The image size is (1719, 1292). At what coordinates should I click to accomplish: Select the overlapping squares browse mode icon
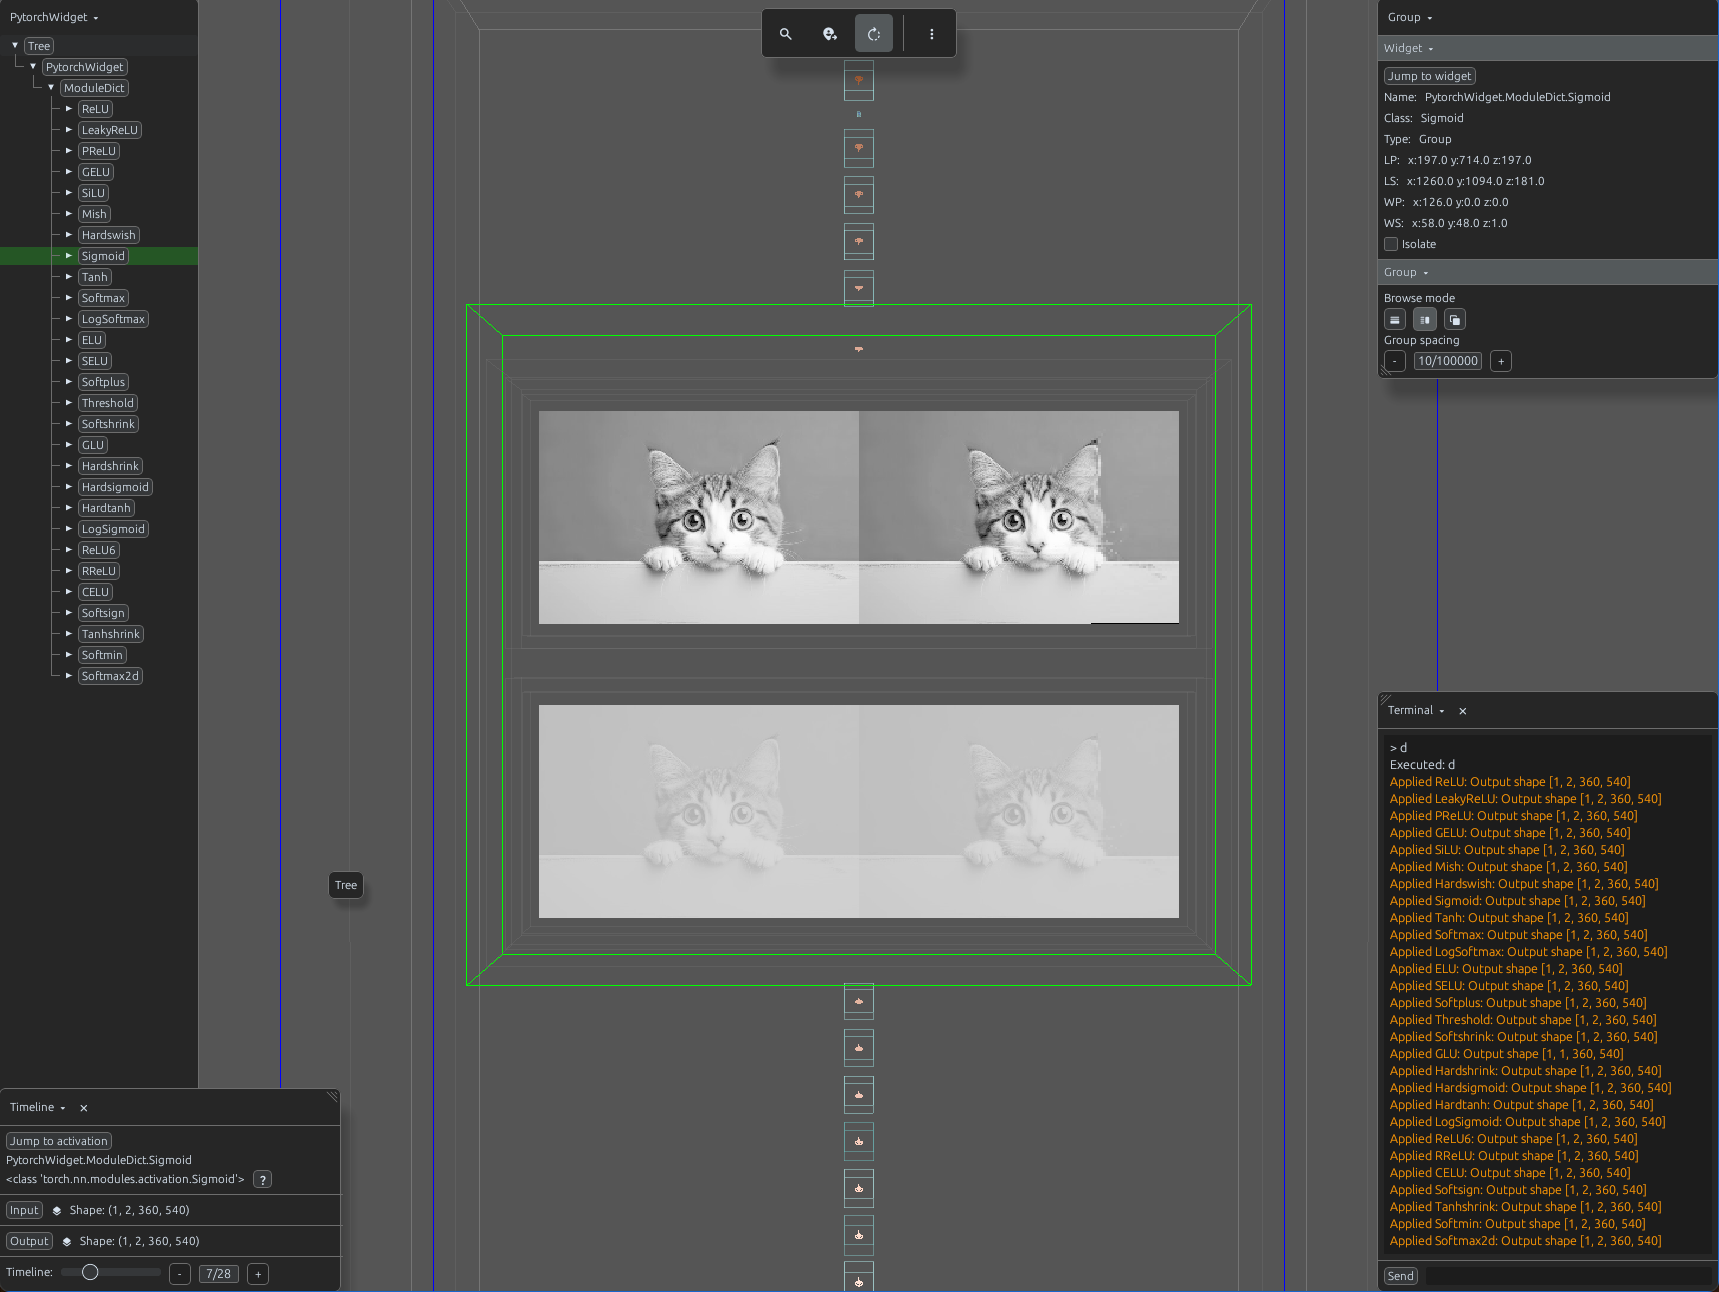coord(1455,320)
